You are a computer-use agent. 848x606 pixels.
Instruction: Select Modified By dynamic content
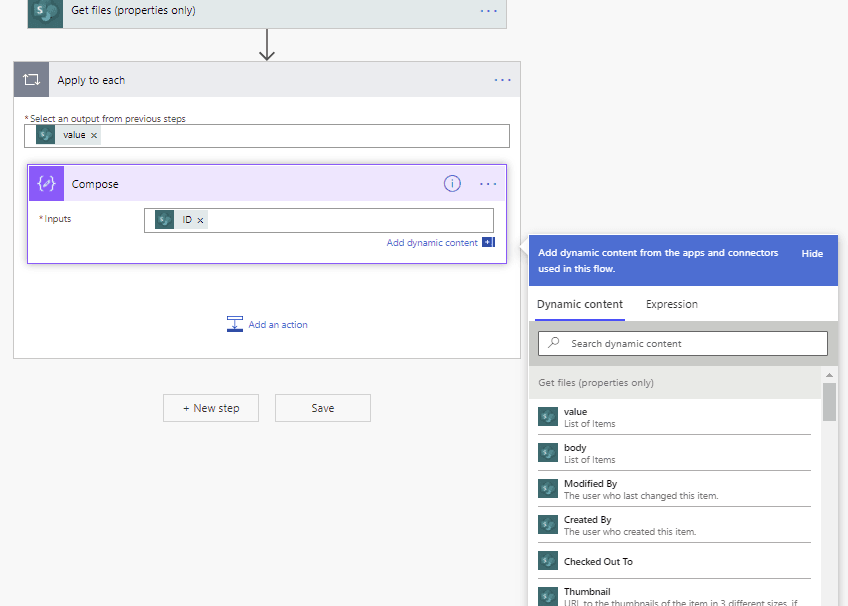pyautogui.click(x=674, y=489)
